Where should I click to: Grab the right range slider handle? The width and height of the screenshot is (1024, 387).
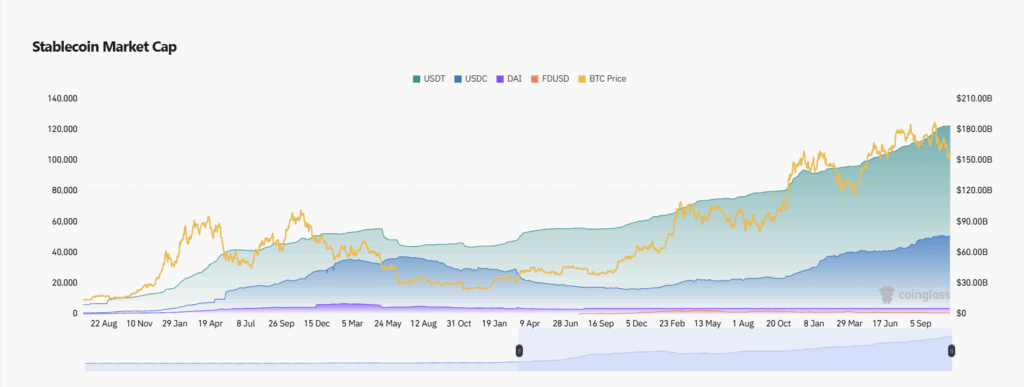952,351
